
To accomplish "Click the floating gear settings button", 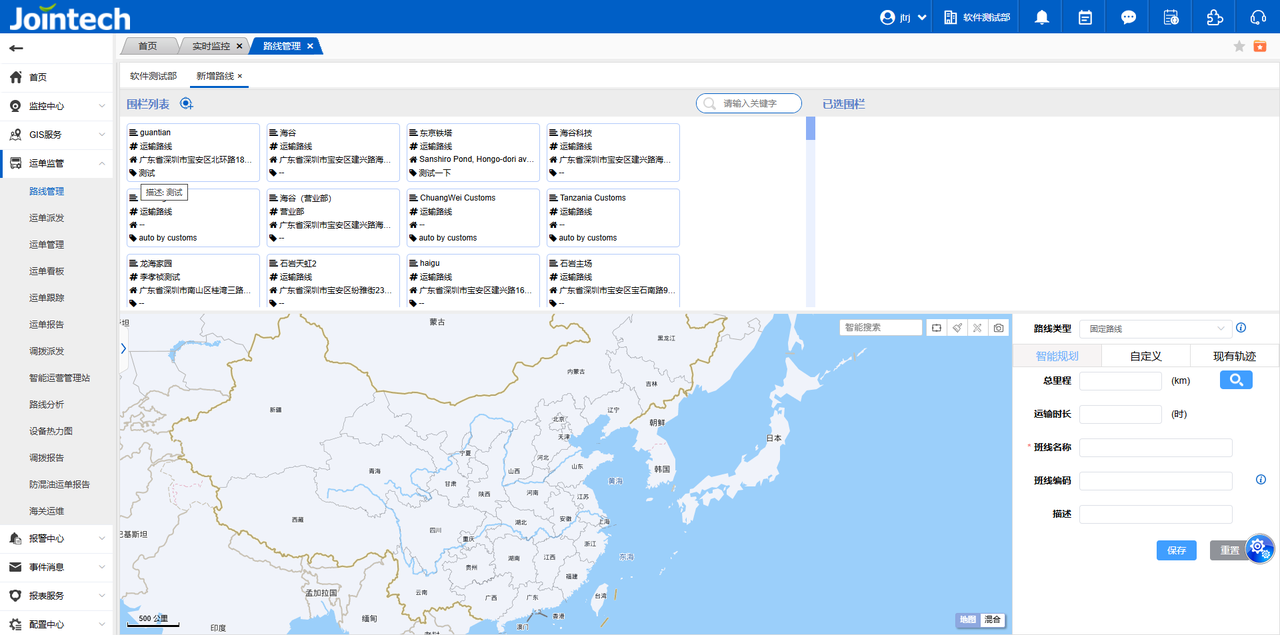I will click(1259, 547).
